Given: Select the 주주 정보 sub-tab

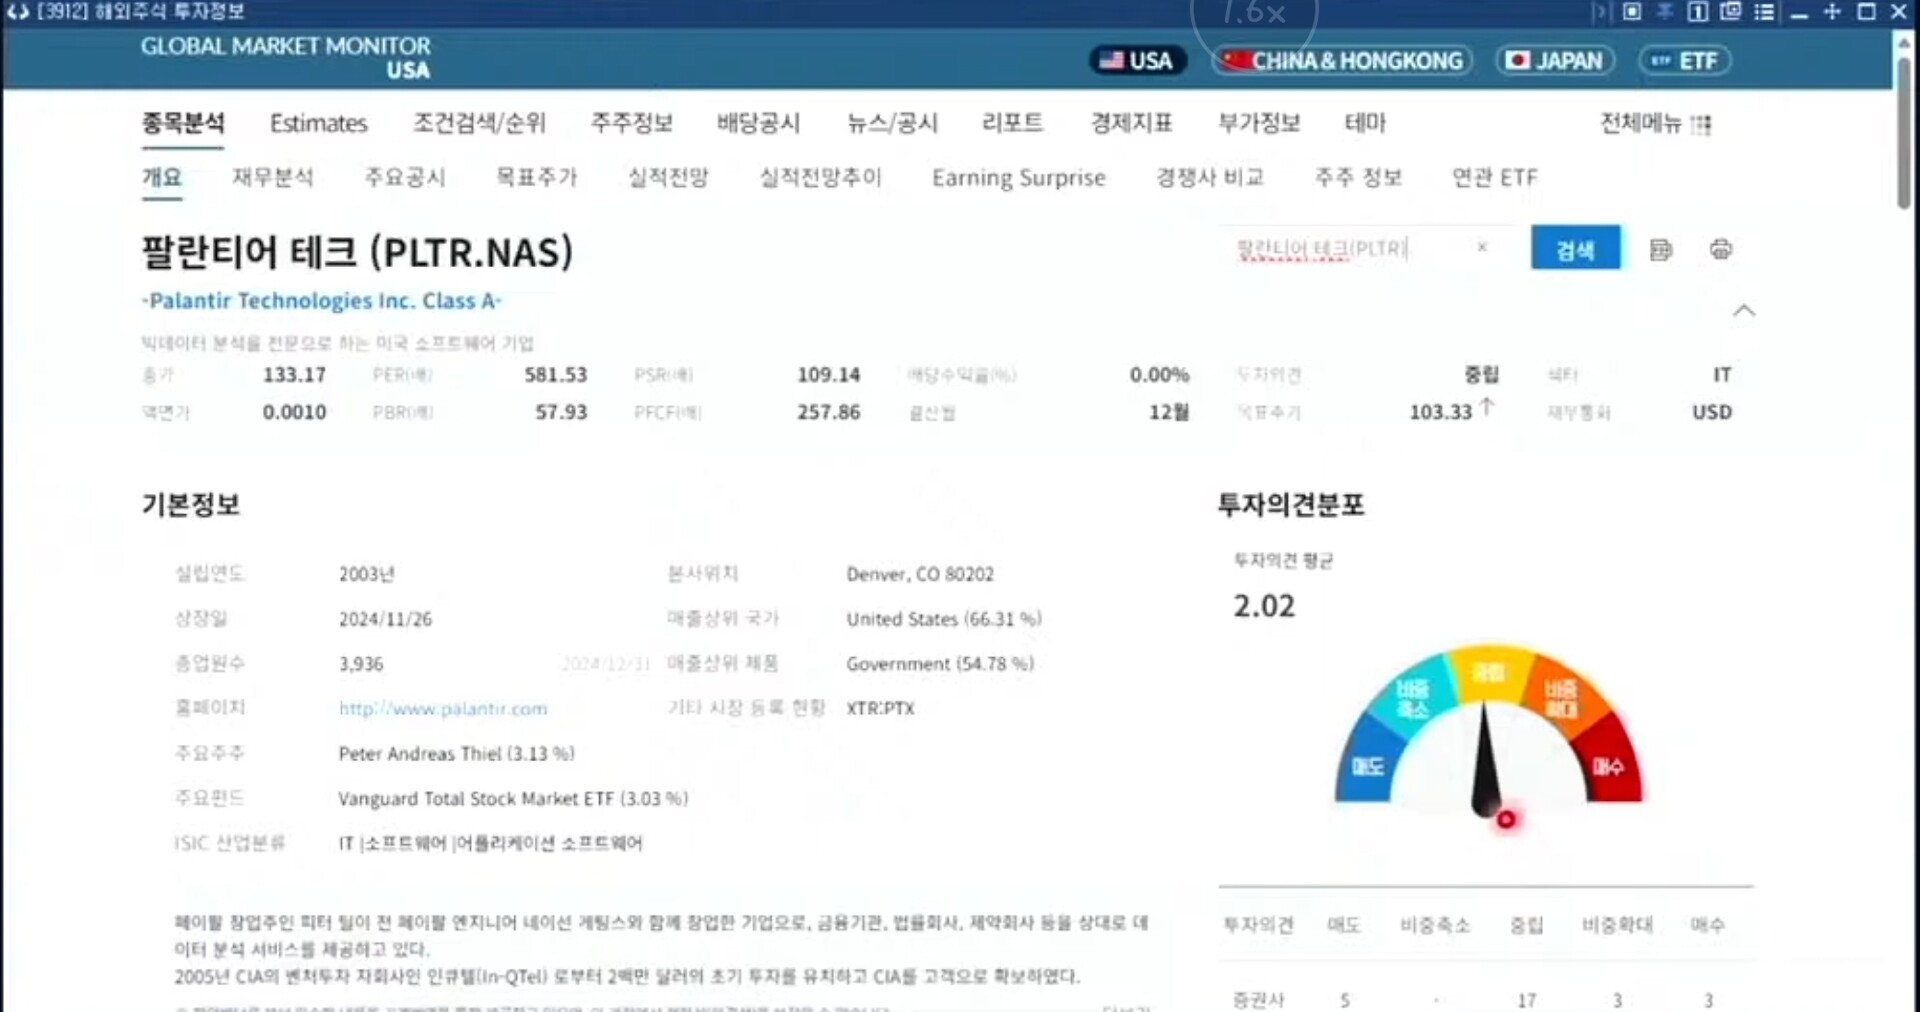Looking at the screenshot, I should 1359,177.
